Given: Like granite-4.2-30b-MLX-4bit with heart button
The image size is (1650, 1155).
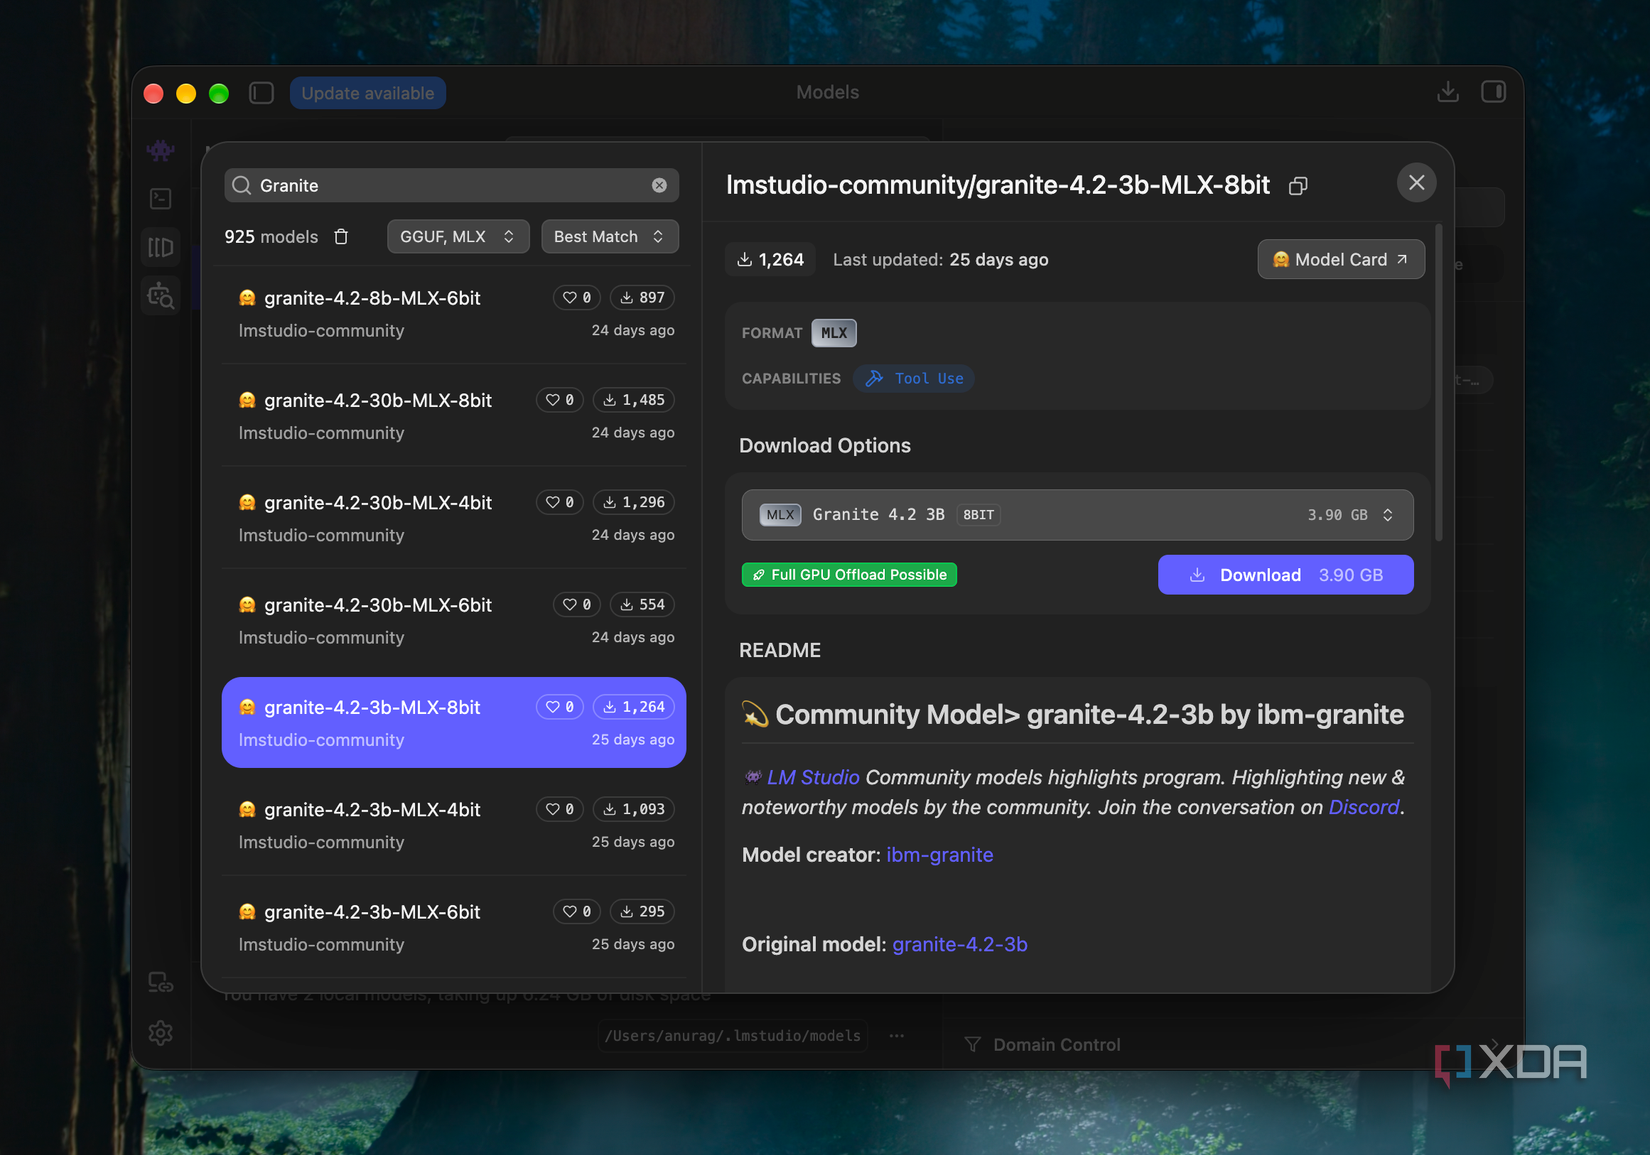Looking at the screenshot, I should tap(560, 502).
